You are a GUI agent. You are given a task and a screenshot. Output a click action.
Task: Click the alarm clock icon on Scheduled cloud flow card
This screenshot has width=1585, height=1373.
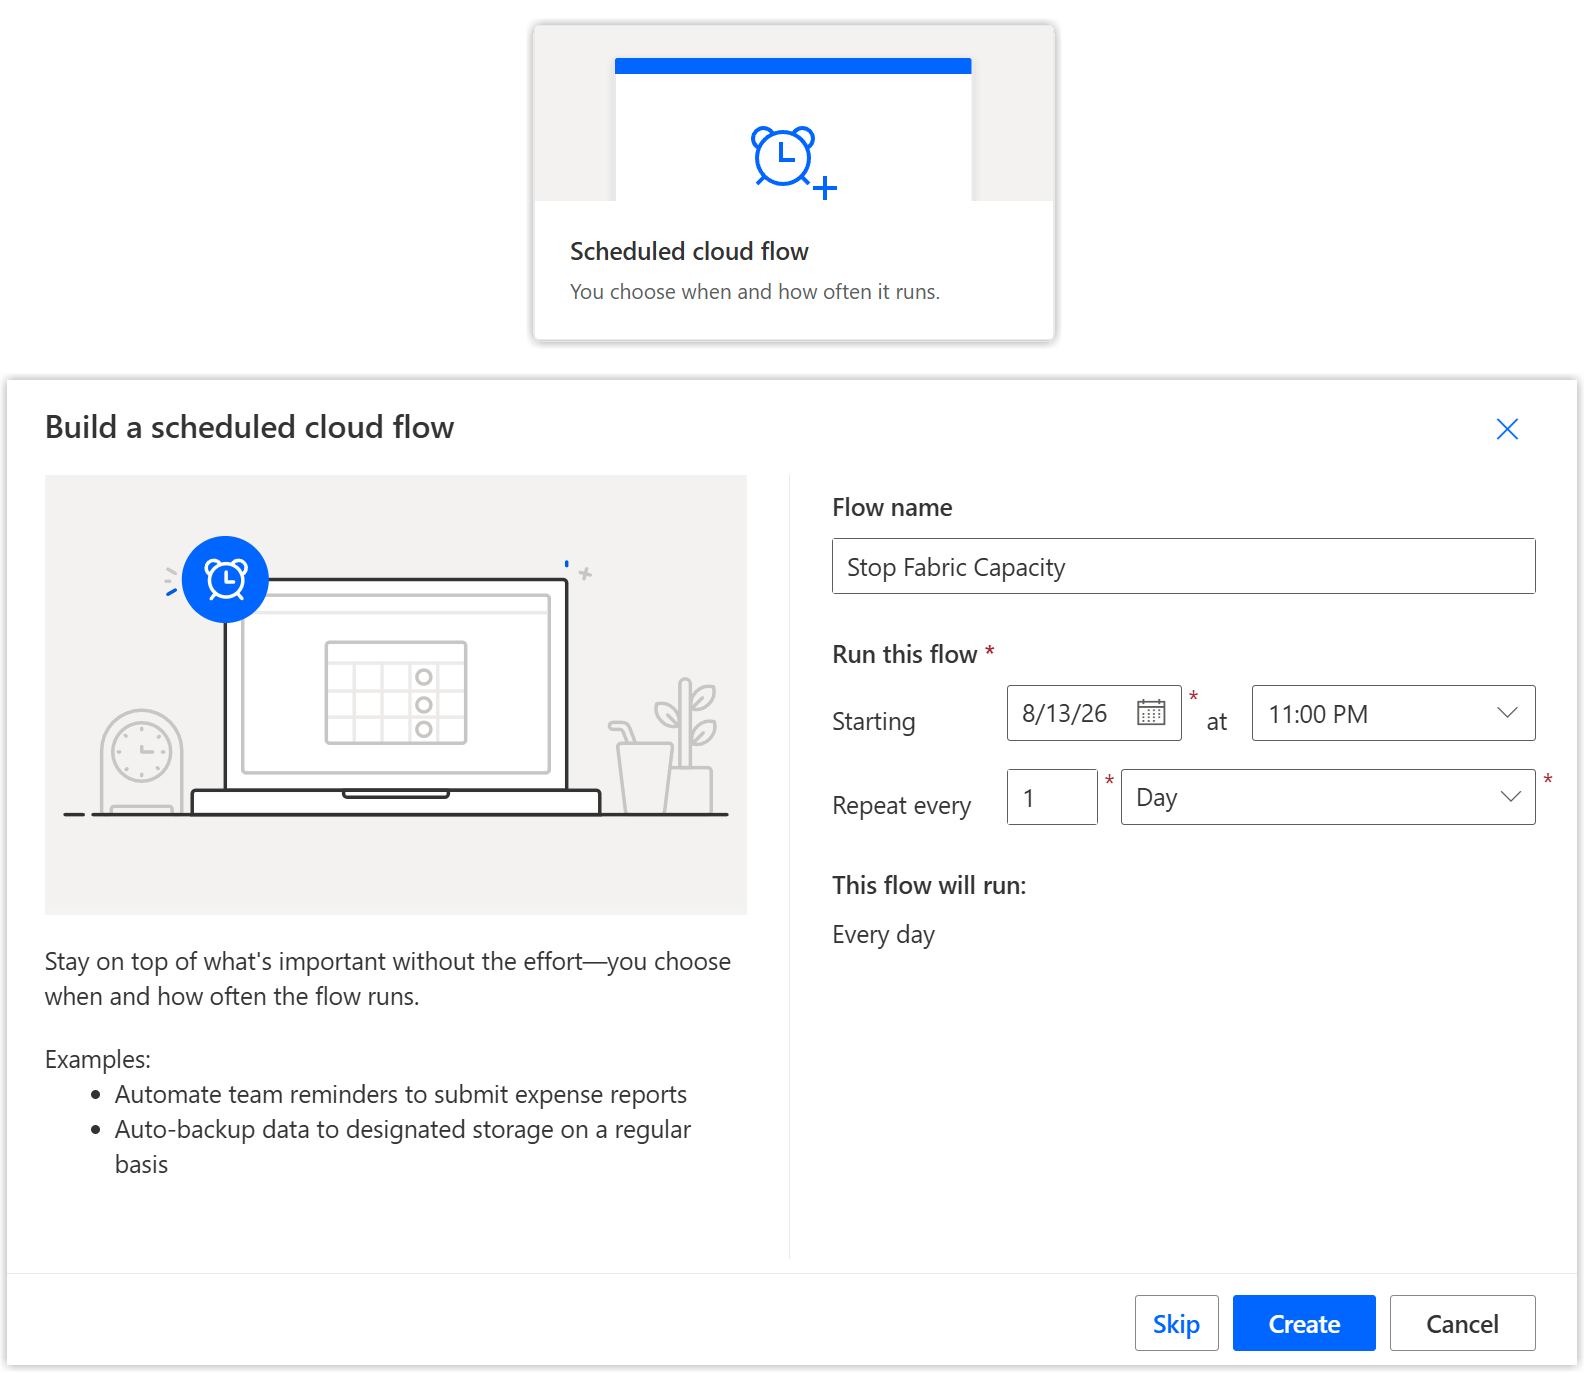coord(793,162)
